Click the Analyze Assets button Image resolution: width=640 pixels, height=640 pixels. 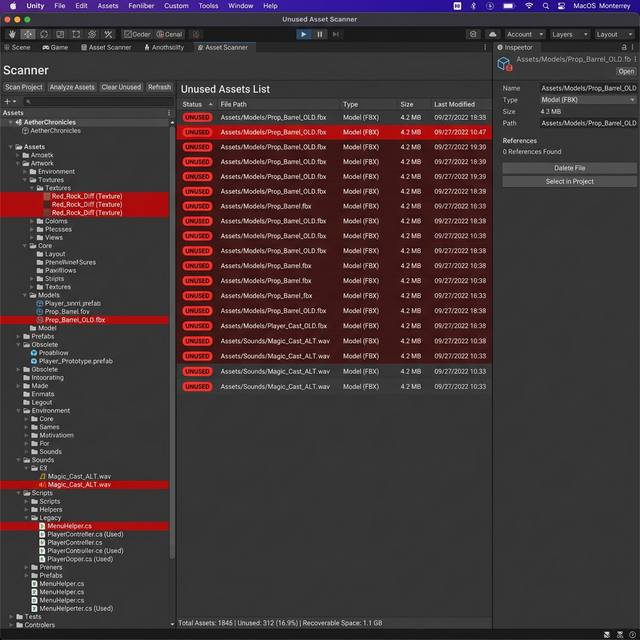click(x=72, y=87)
